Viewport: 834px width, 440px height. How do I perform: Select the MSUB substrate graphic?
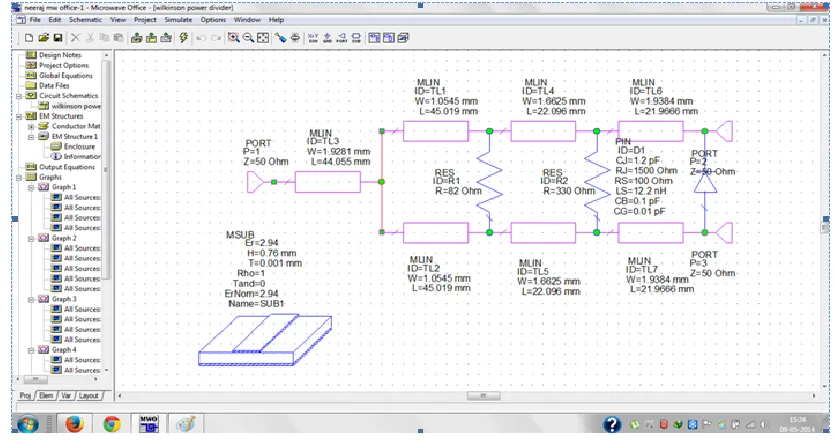click(x=265, y=341)
